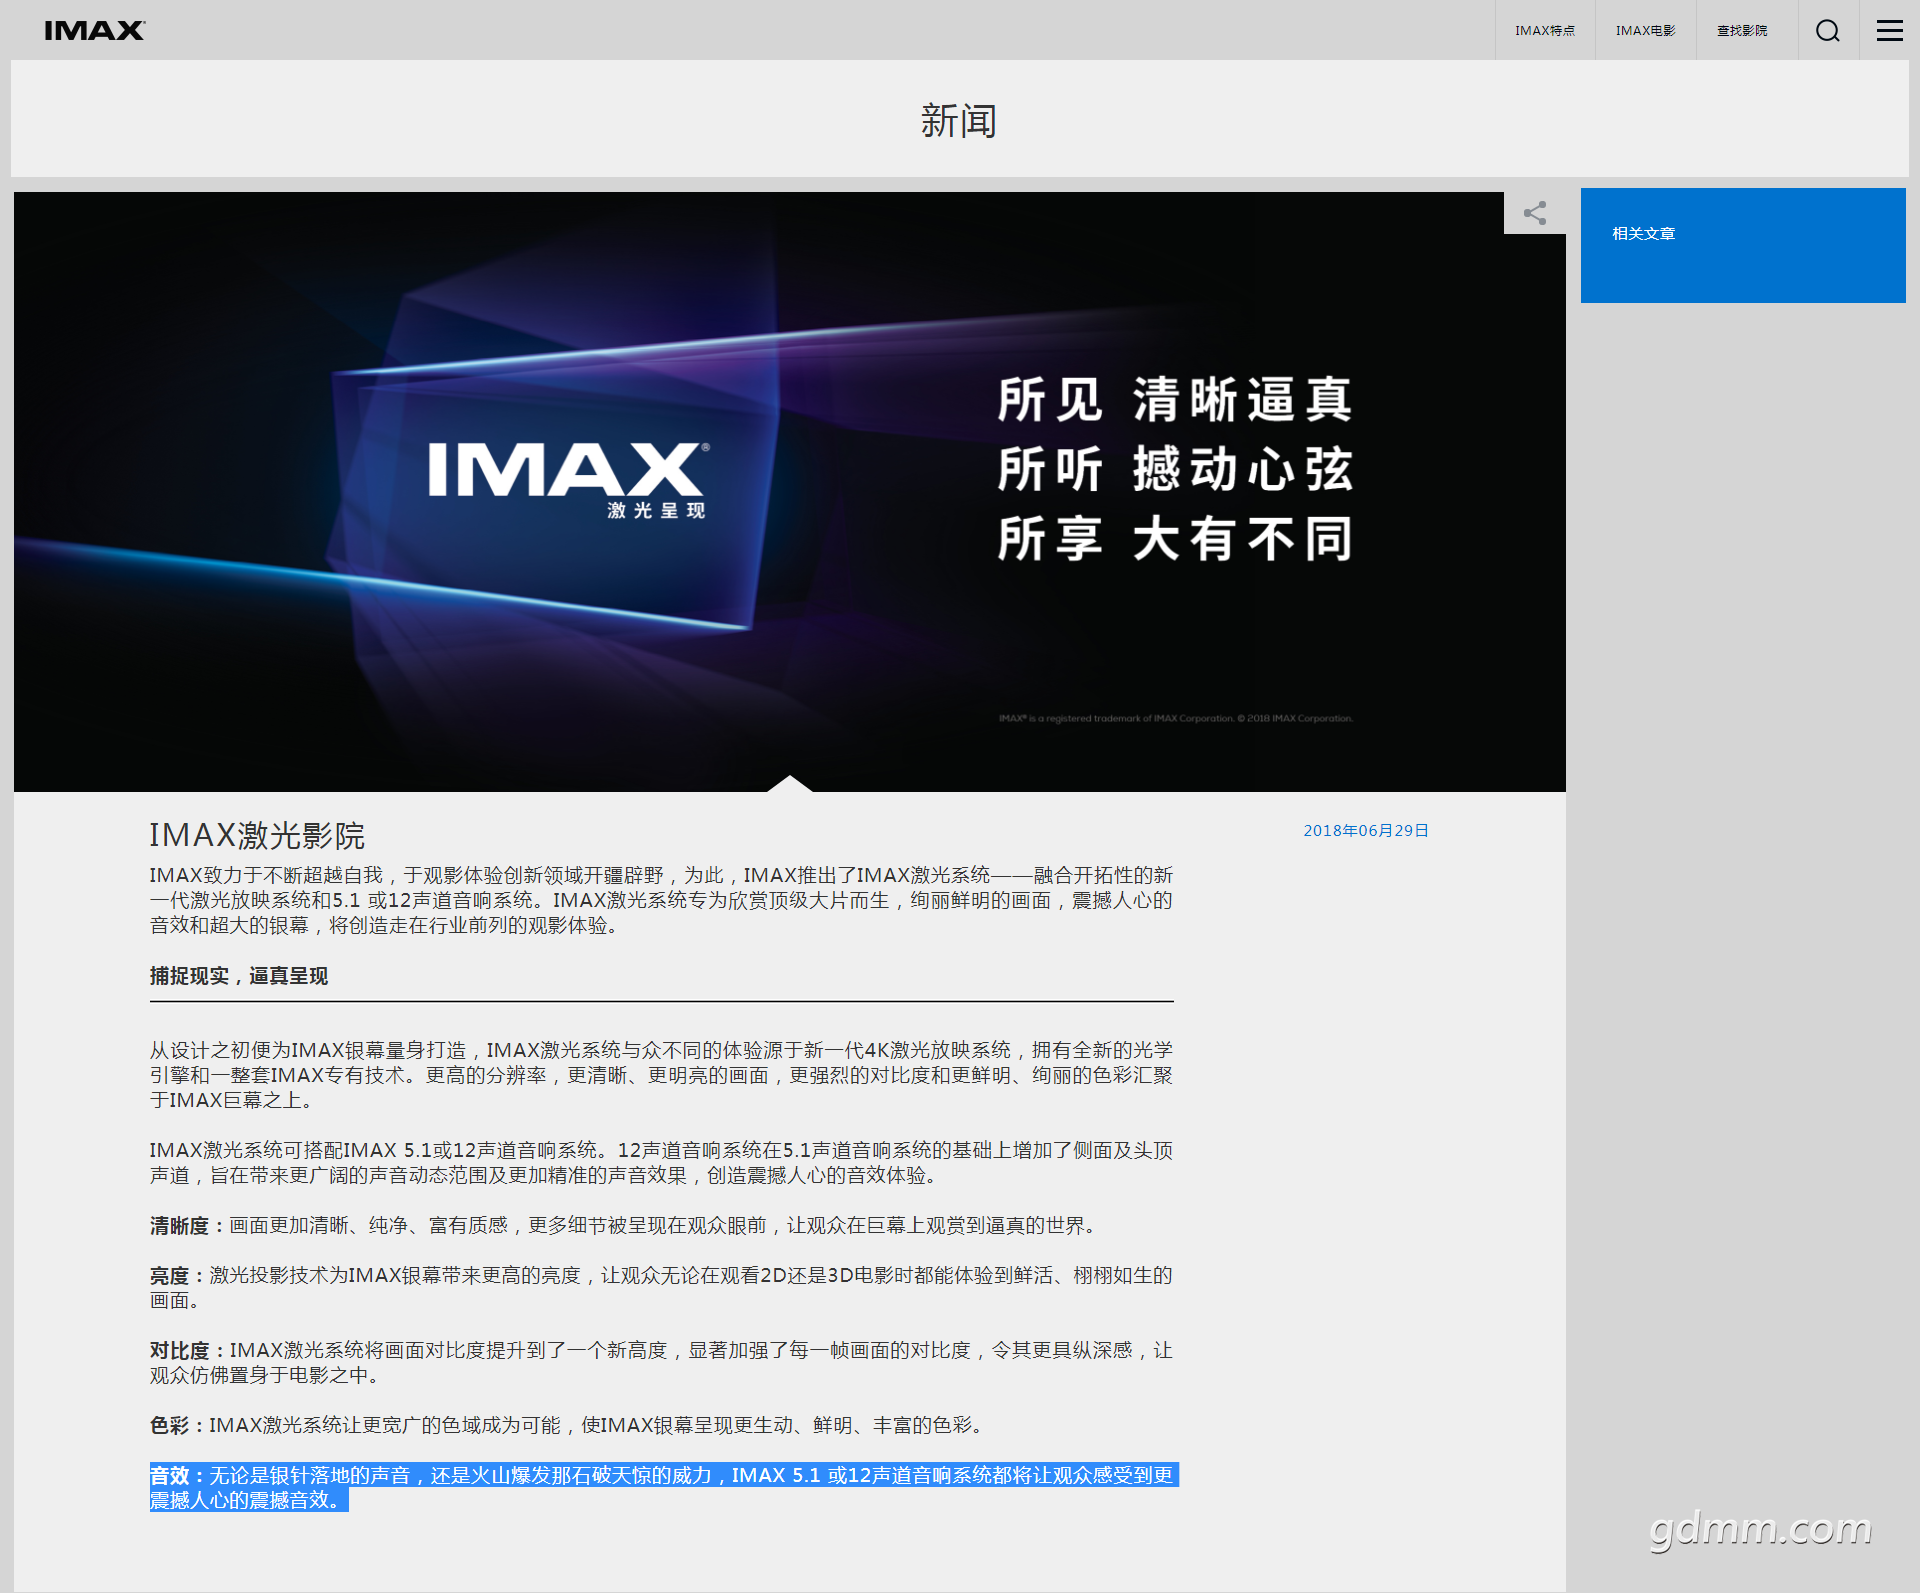Click the bold 对比度 label

pyautogui.click(x=179, y=1351)
